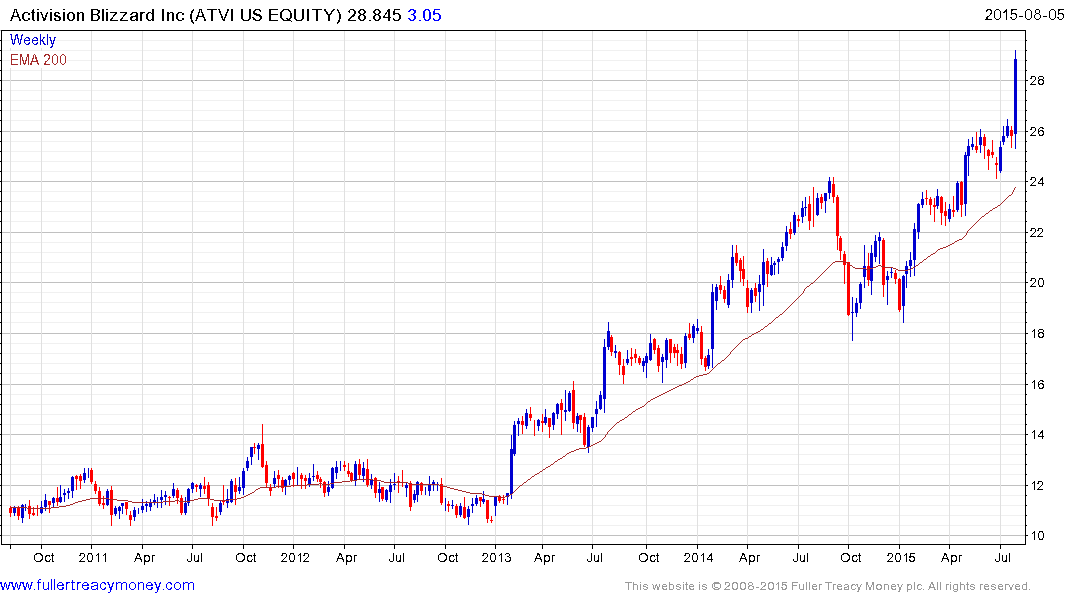
Task: Click the 'Apr' x-axis label after 2015
Action: [x=952, y=557]
